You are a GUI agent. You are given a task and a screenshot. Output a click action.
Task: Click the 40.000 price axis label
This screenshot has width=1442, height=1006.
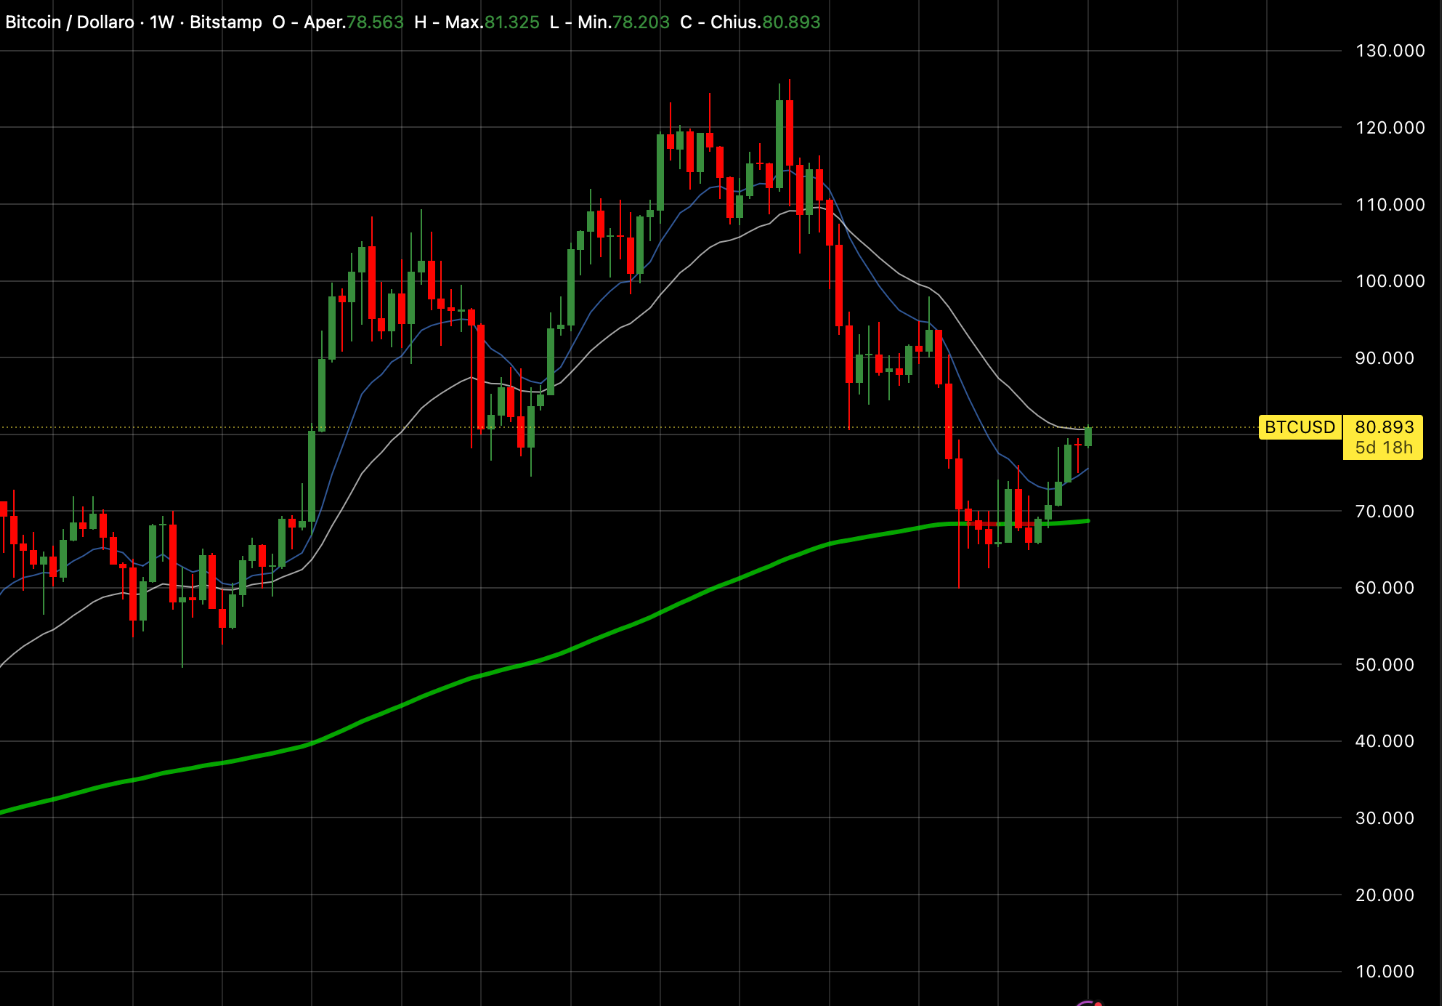point(1385,741)
